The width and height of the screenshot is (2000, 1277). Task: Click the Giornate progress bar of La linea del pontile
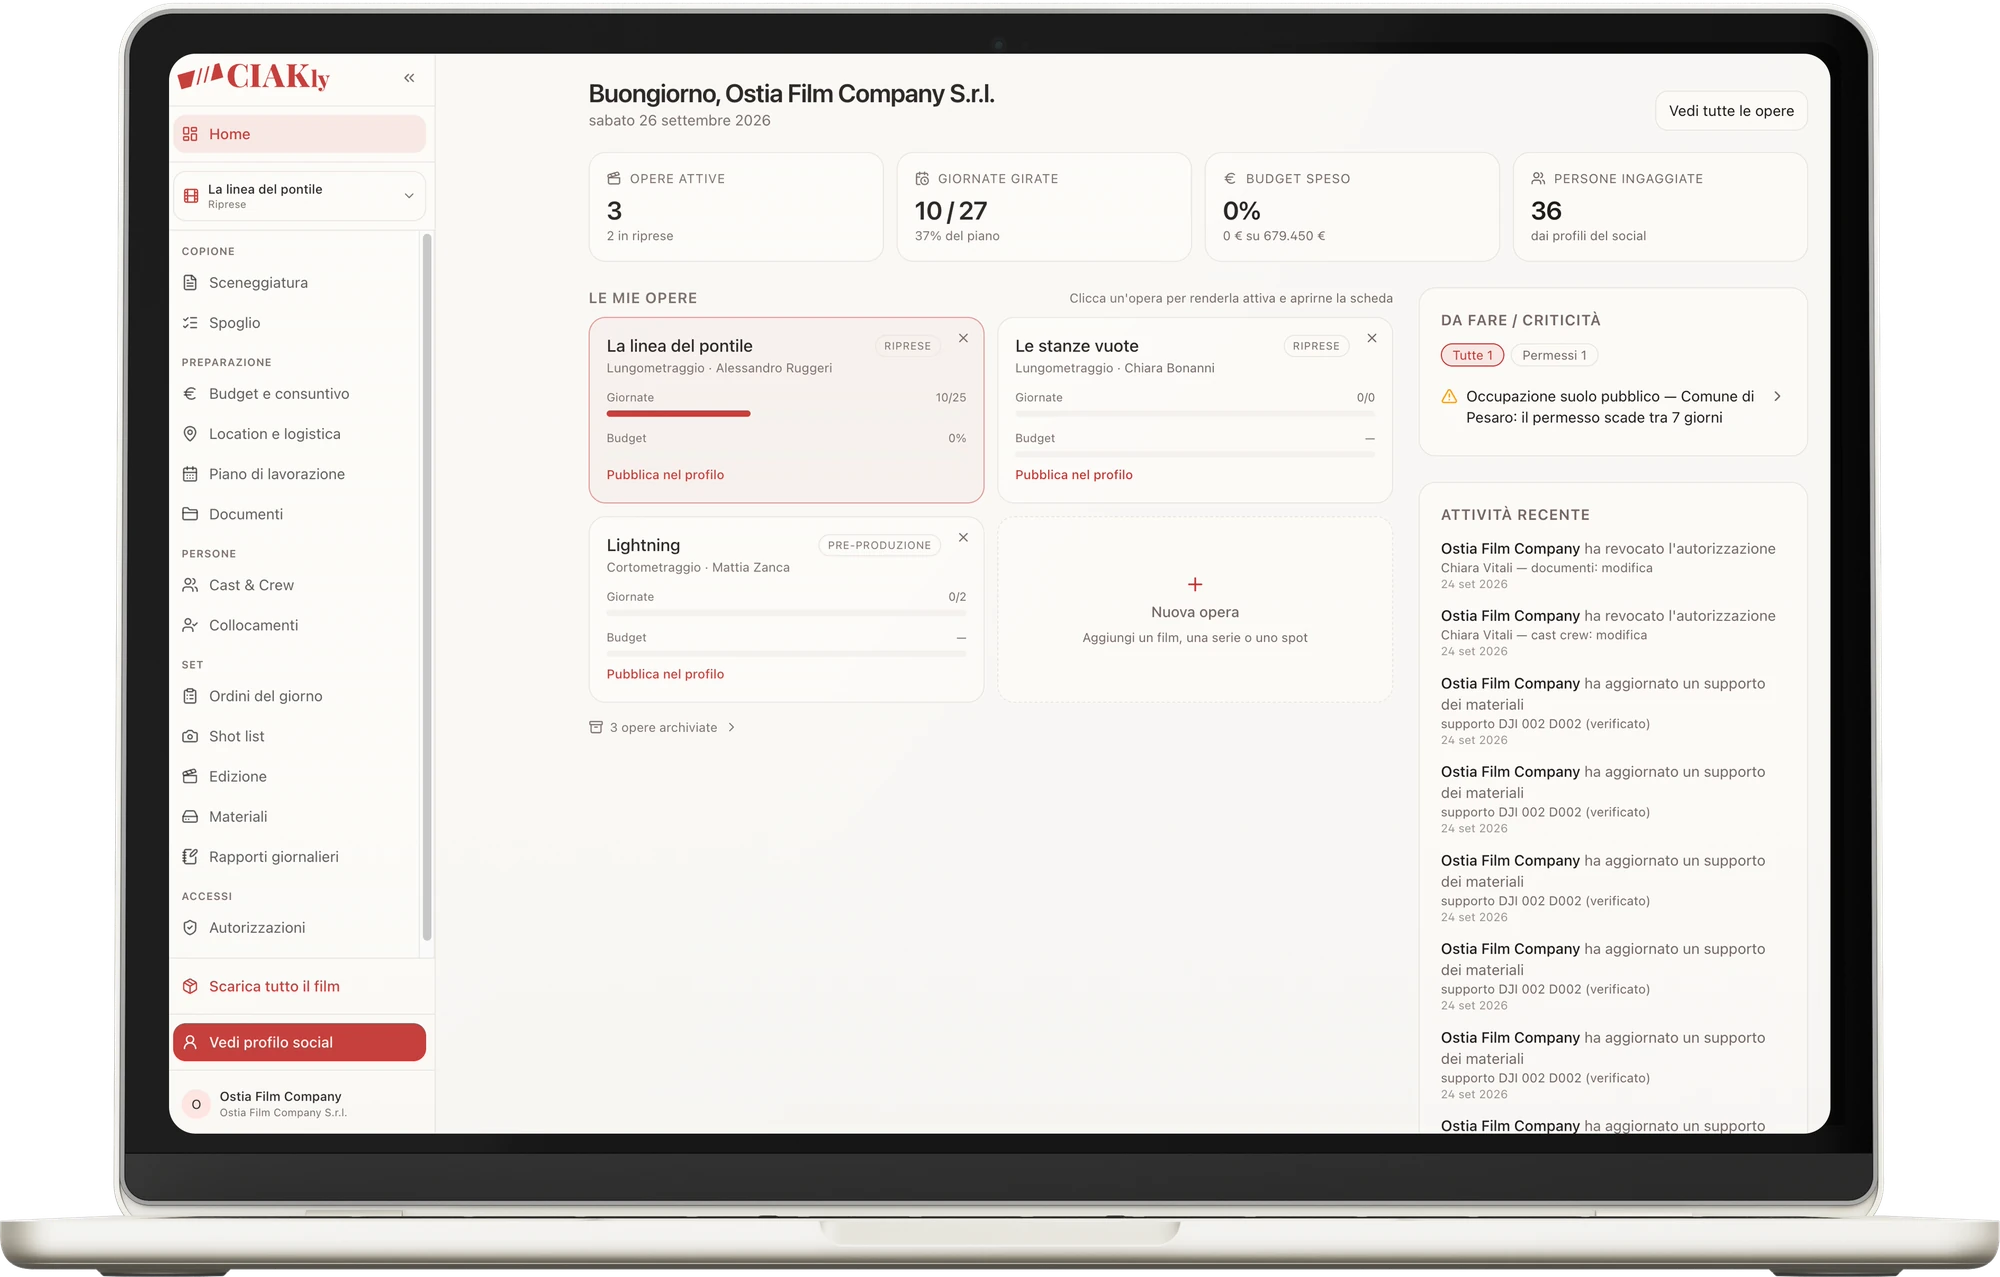tap(786, 414)
